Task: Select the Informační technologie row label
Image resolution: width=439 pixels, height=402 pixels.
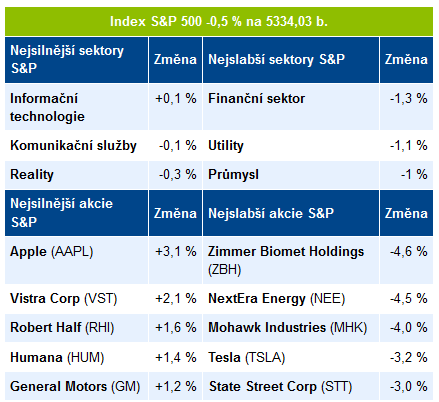Action: [x=76, y=107]
